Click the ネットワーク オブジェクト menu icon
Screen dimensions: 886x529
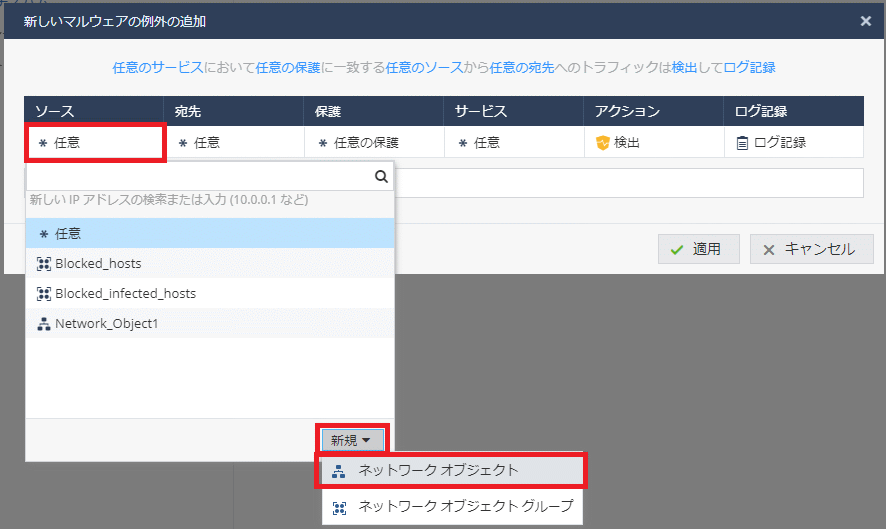click(x=338, y=471)
